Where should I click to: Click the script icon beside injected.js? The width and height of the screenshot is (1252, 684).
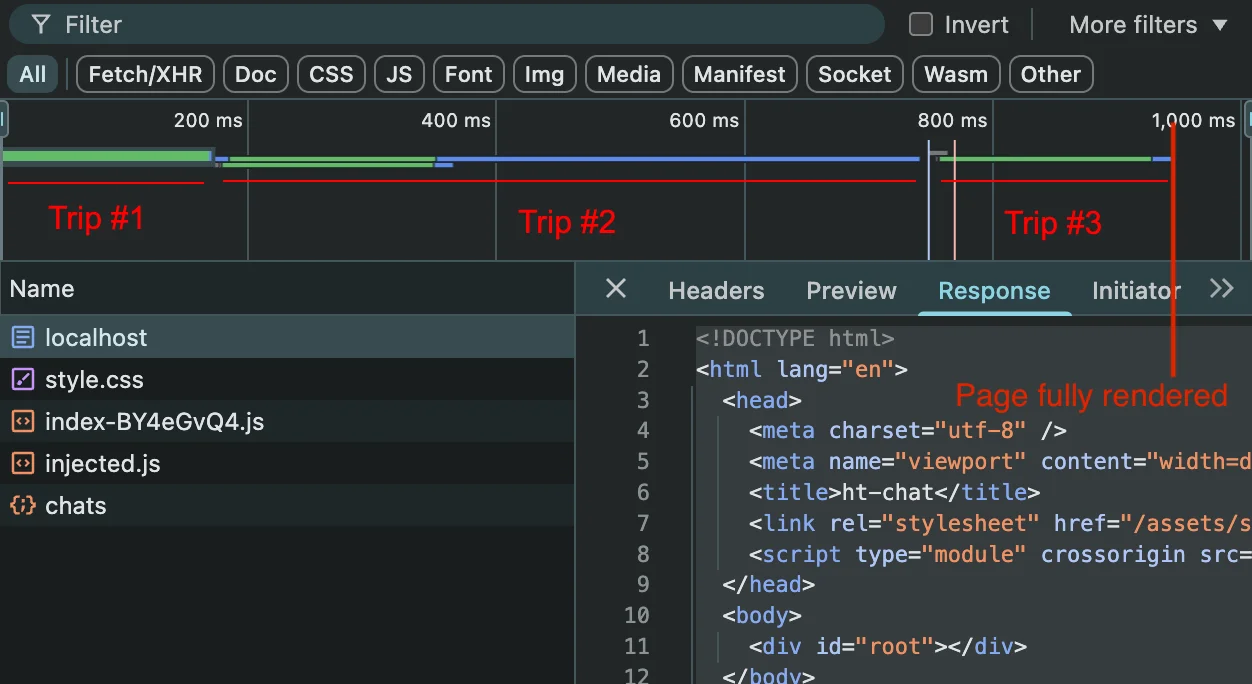(22, 463)
